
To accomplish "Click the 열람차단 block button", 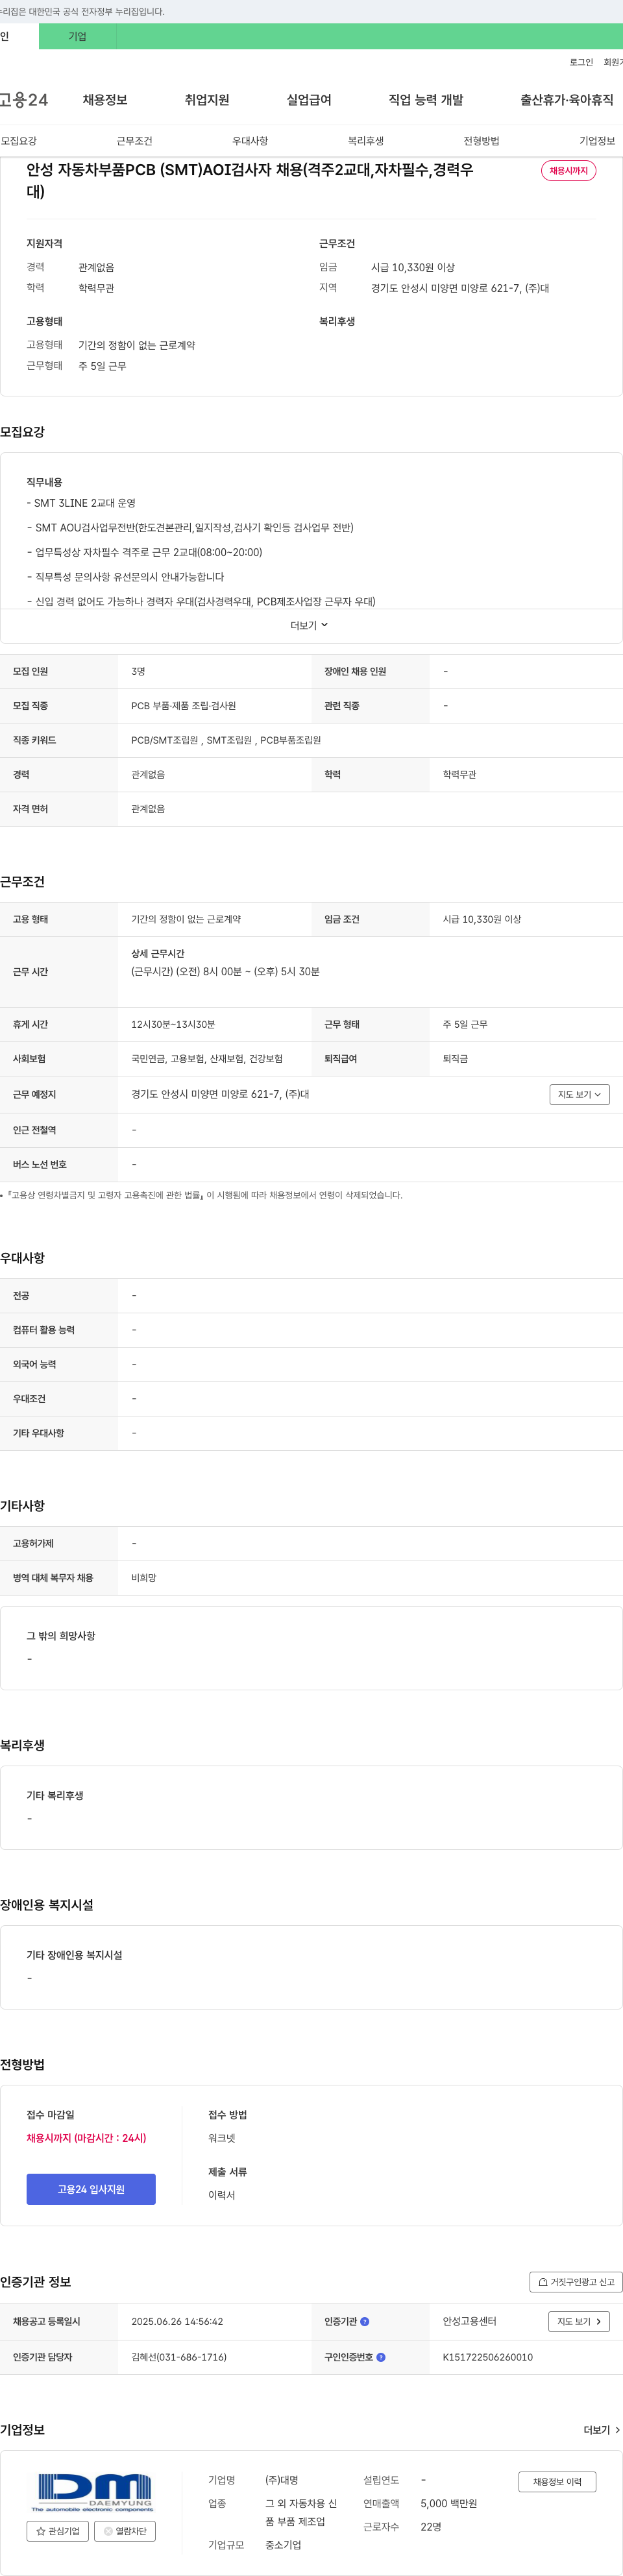I will click(125, 2531).
